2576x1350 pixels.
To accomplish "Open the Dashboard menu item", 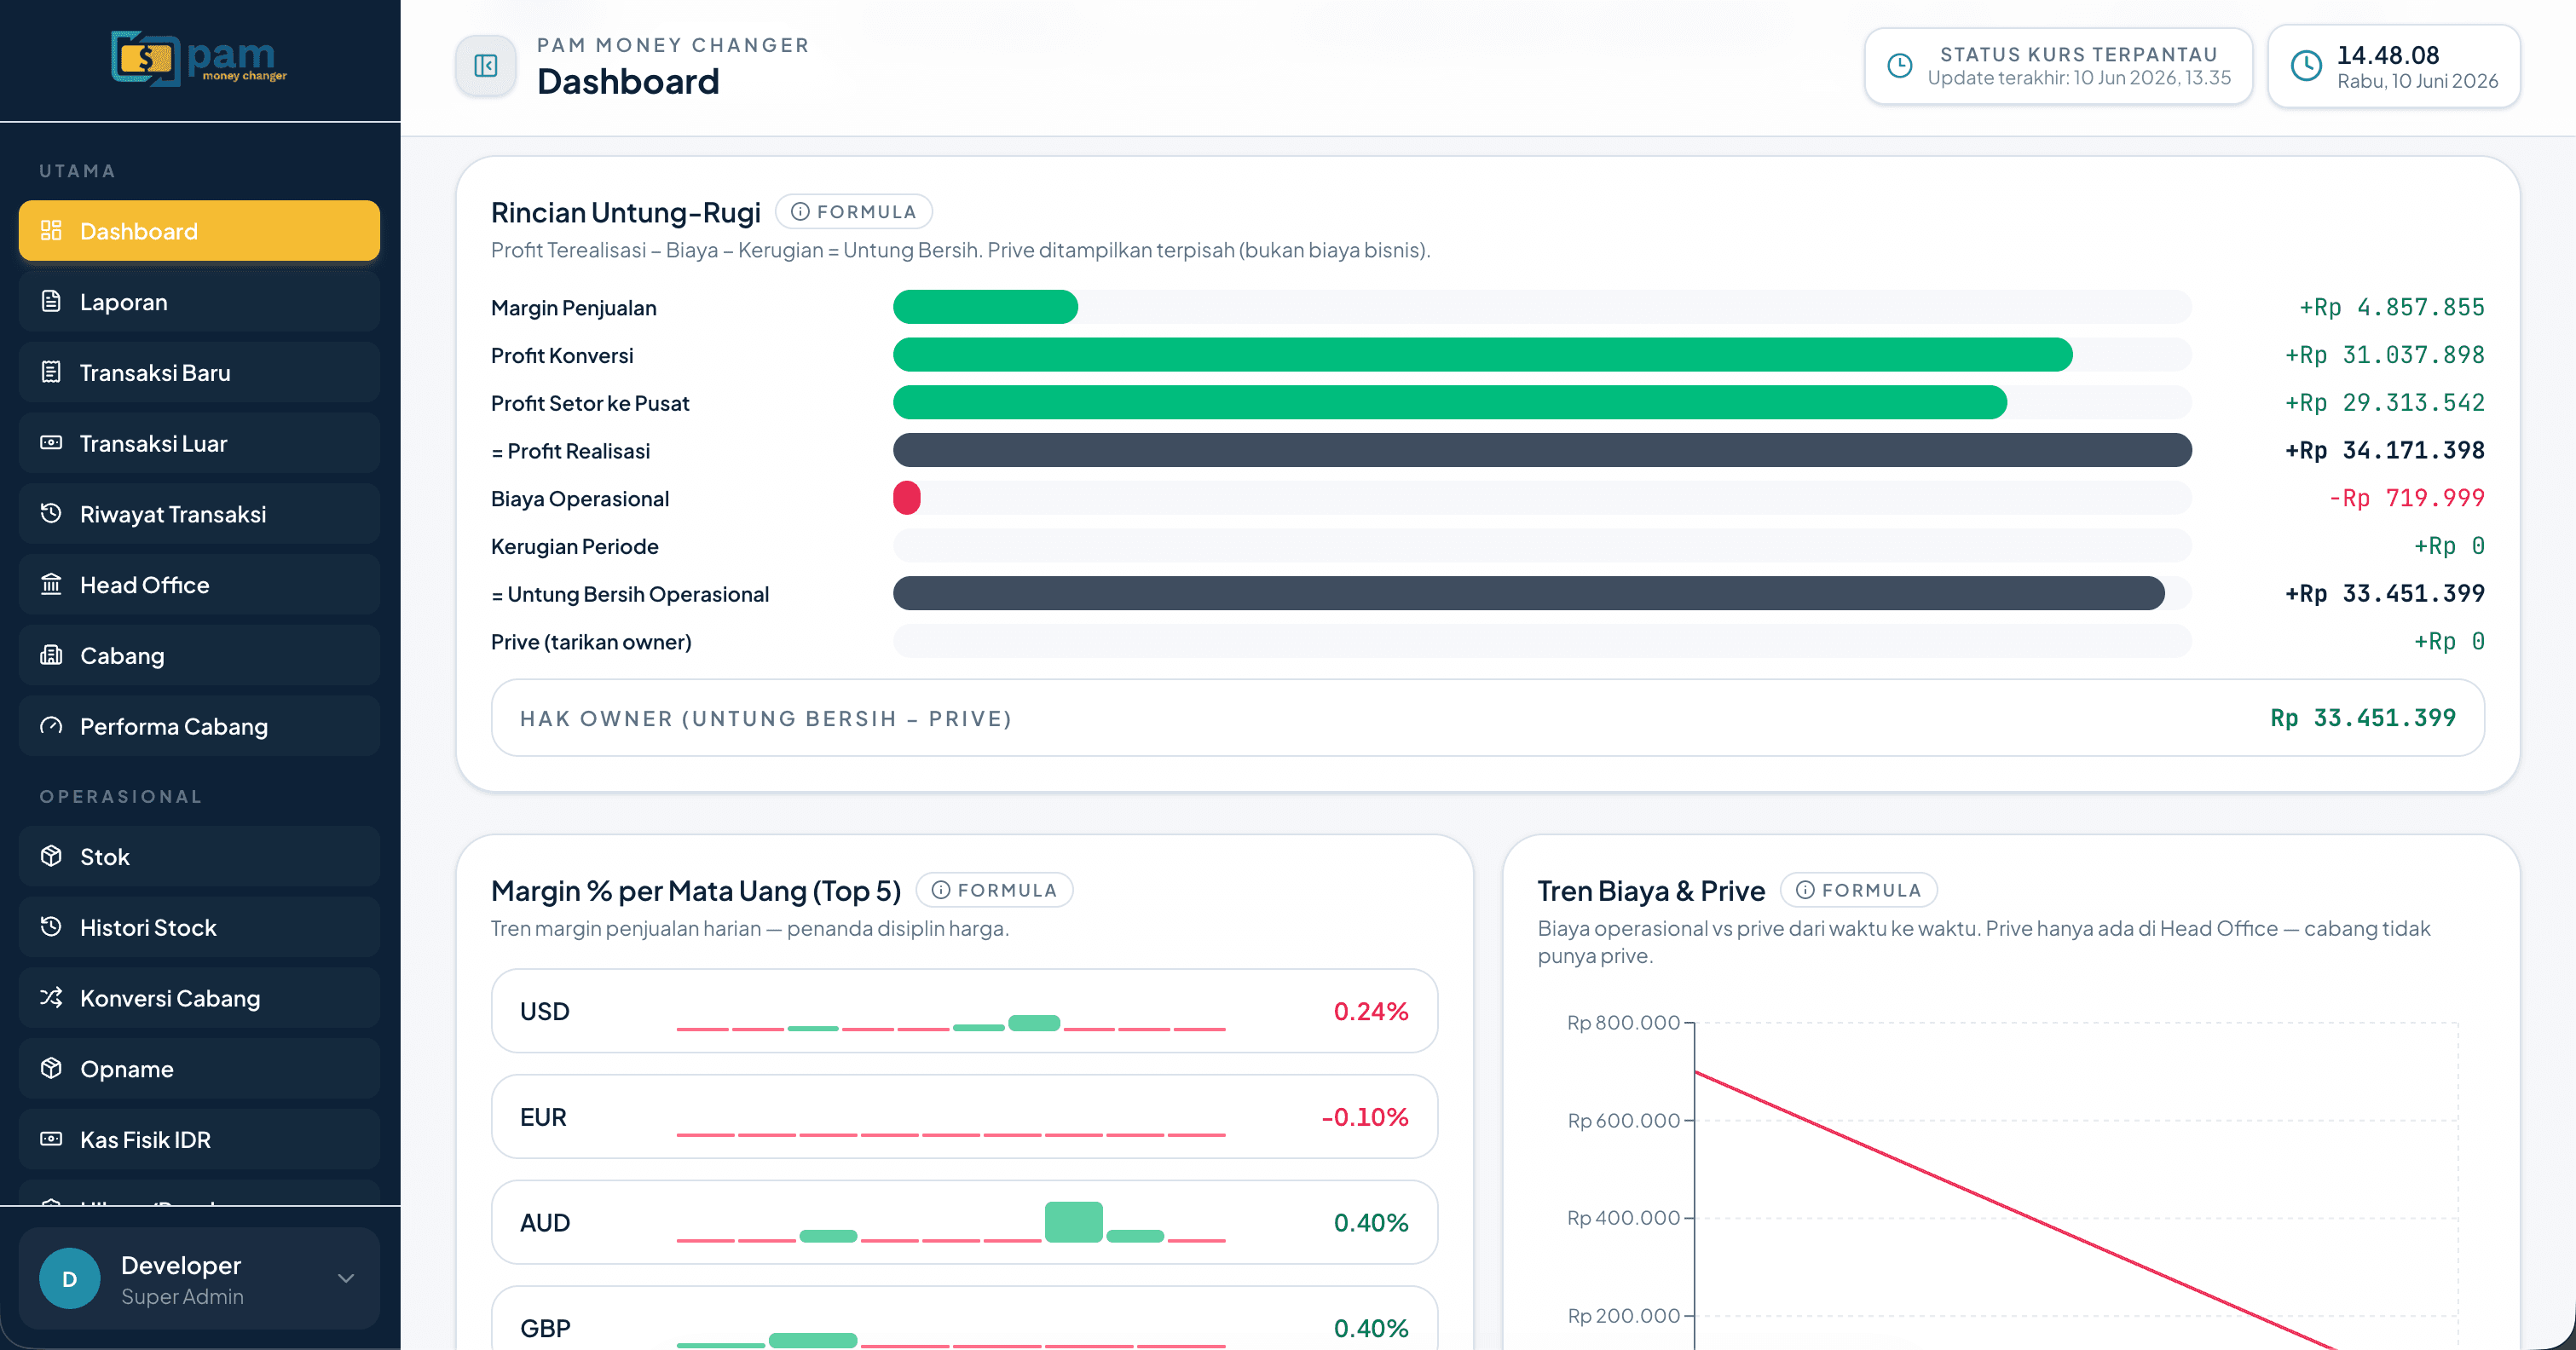I will pyautogui.click(x=199, y=231).
